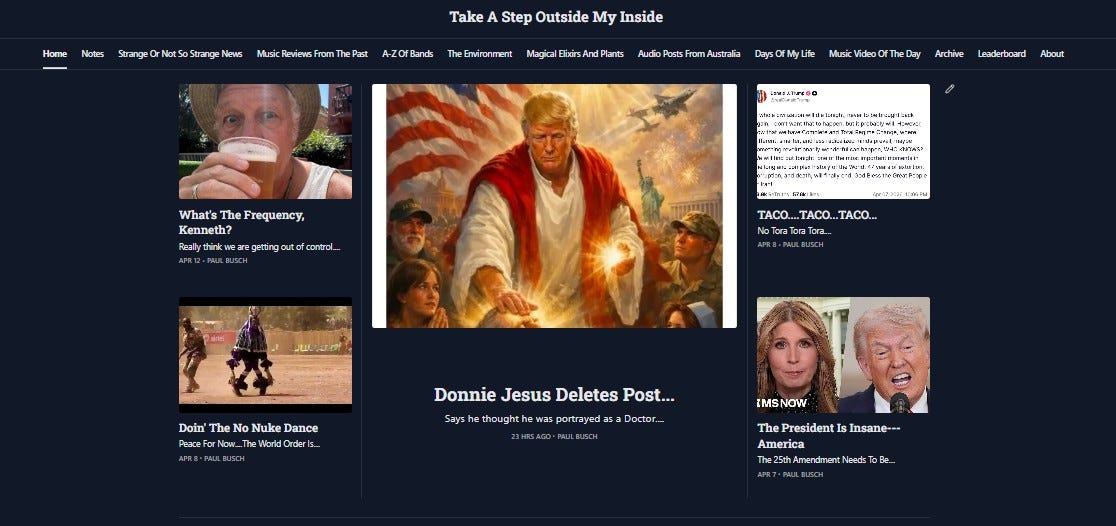Click site title Take A Step Outside My Inside
1116x526 pixels.
click(556, 17)
